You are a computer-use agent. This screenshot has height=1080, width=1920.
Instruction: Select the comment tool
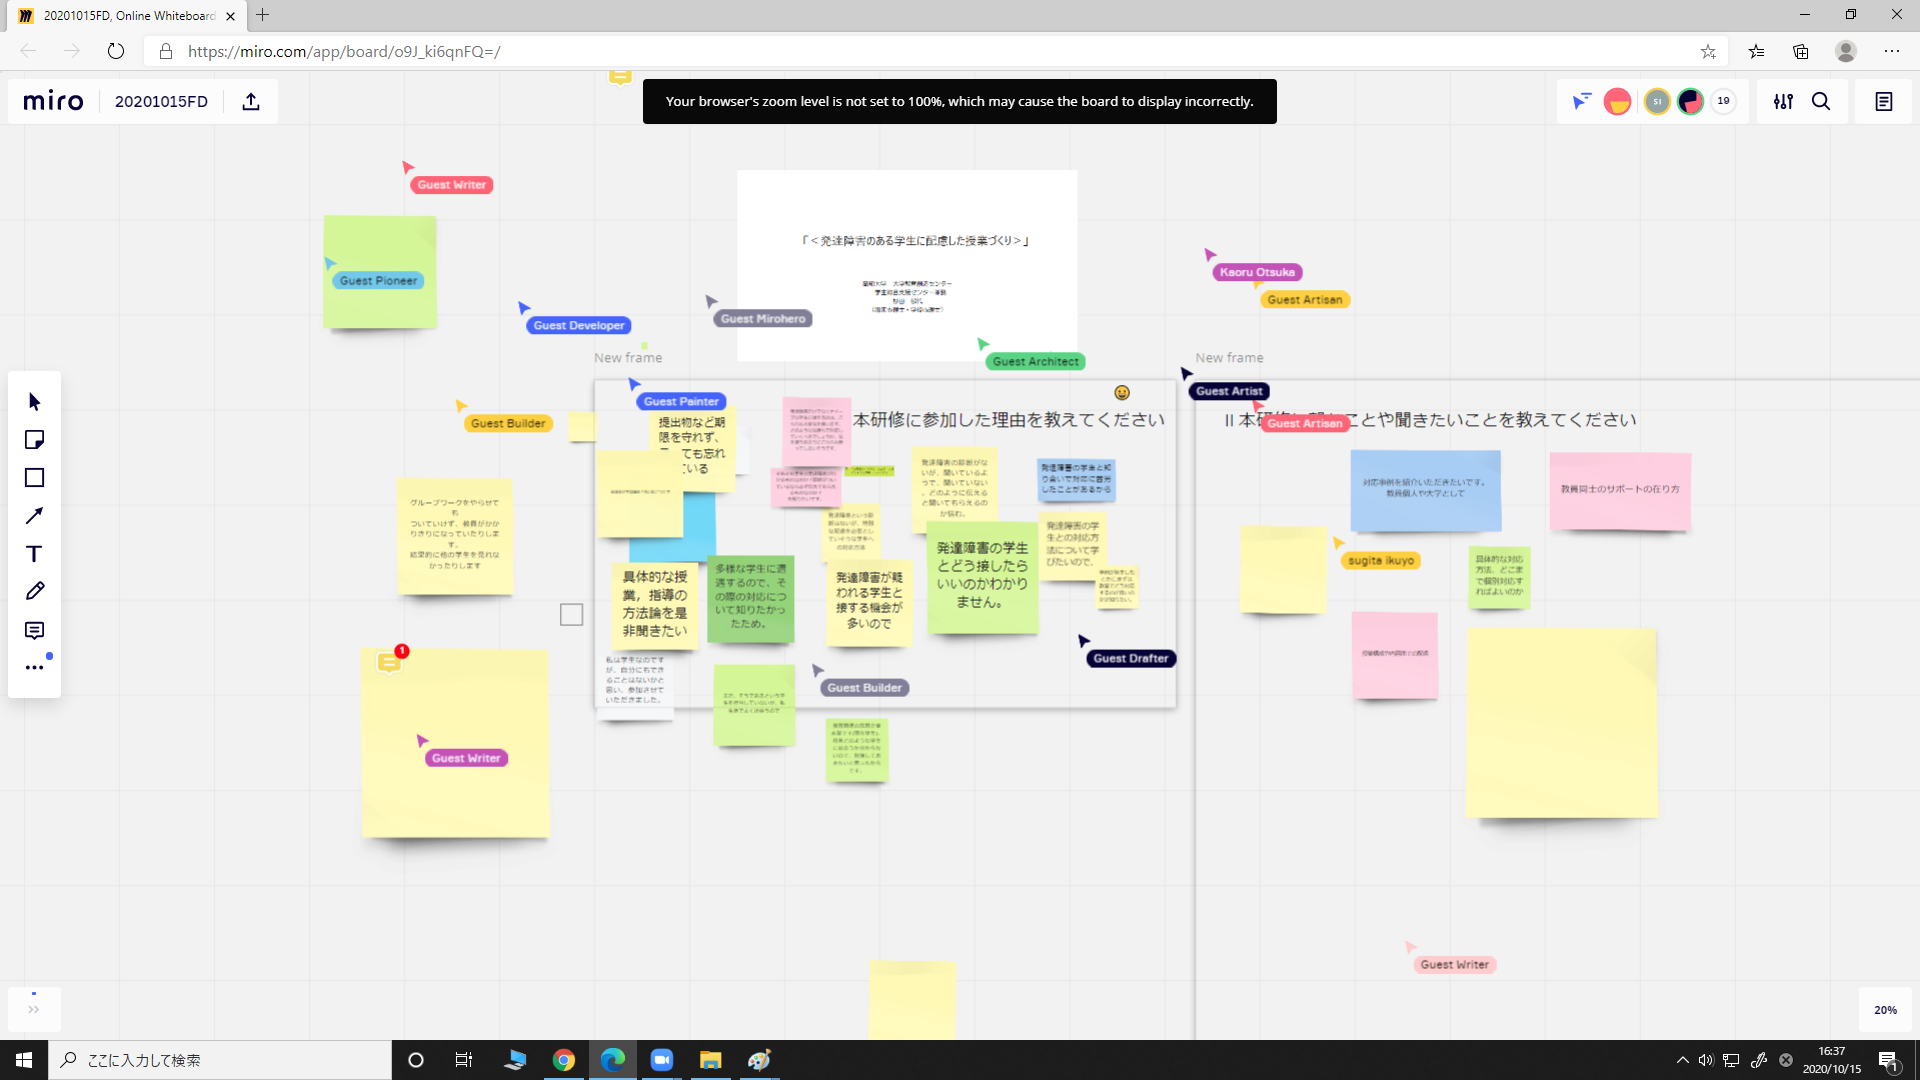[x=34, y=630]
